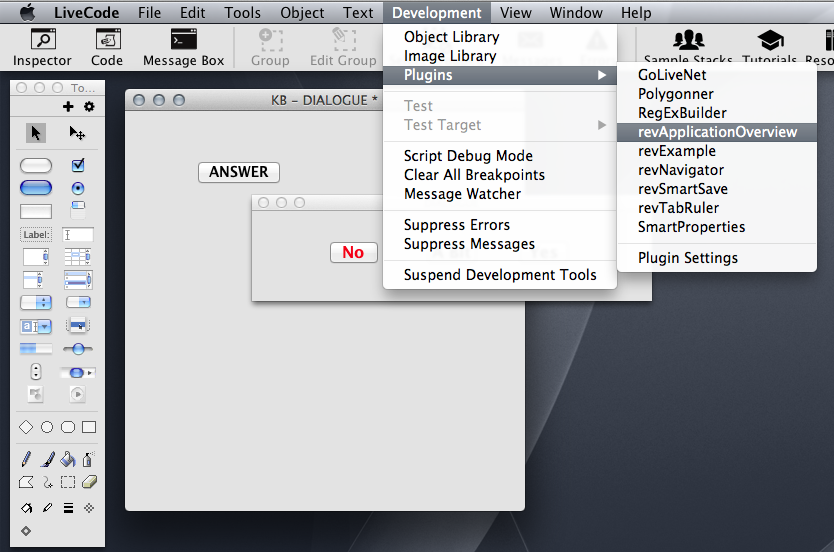Select the rectangle graphic tool

[x=89, y=427]
